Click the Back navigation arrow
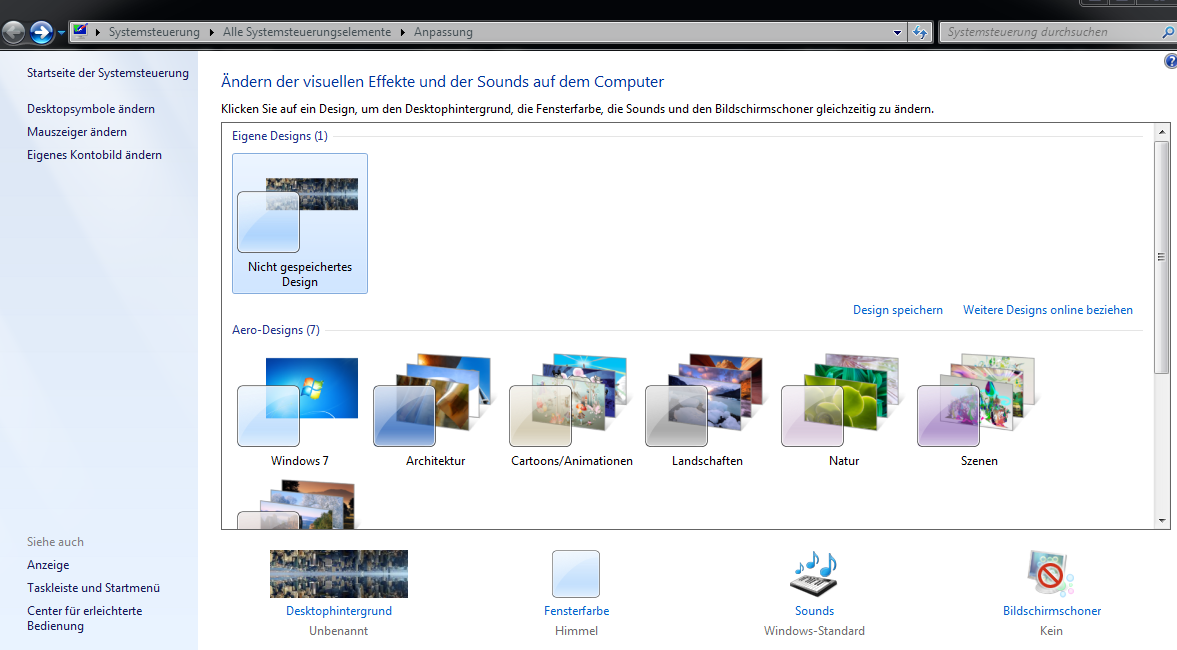The height and width of the screenshot is (650, 1177). (x=14, y=32)
